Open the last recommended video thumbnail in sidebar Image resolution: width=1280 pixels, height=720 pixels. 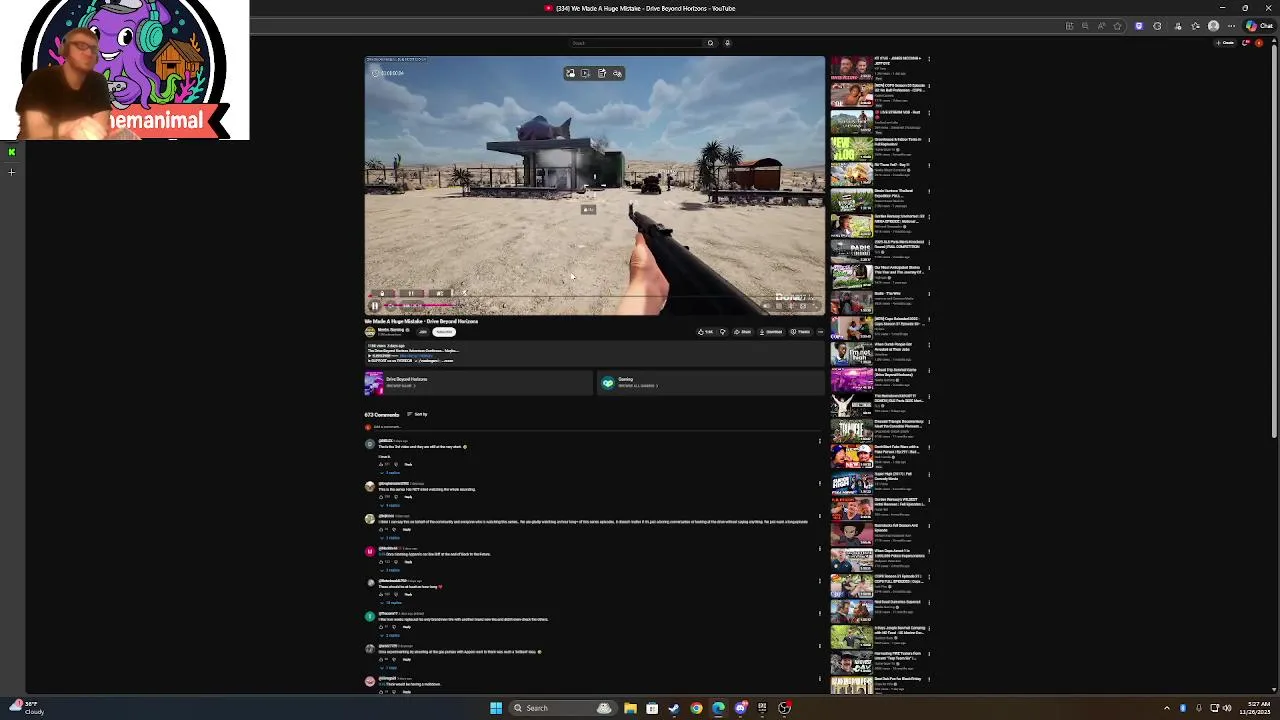[x=851, y=685]
